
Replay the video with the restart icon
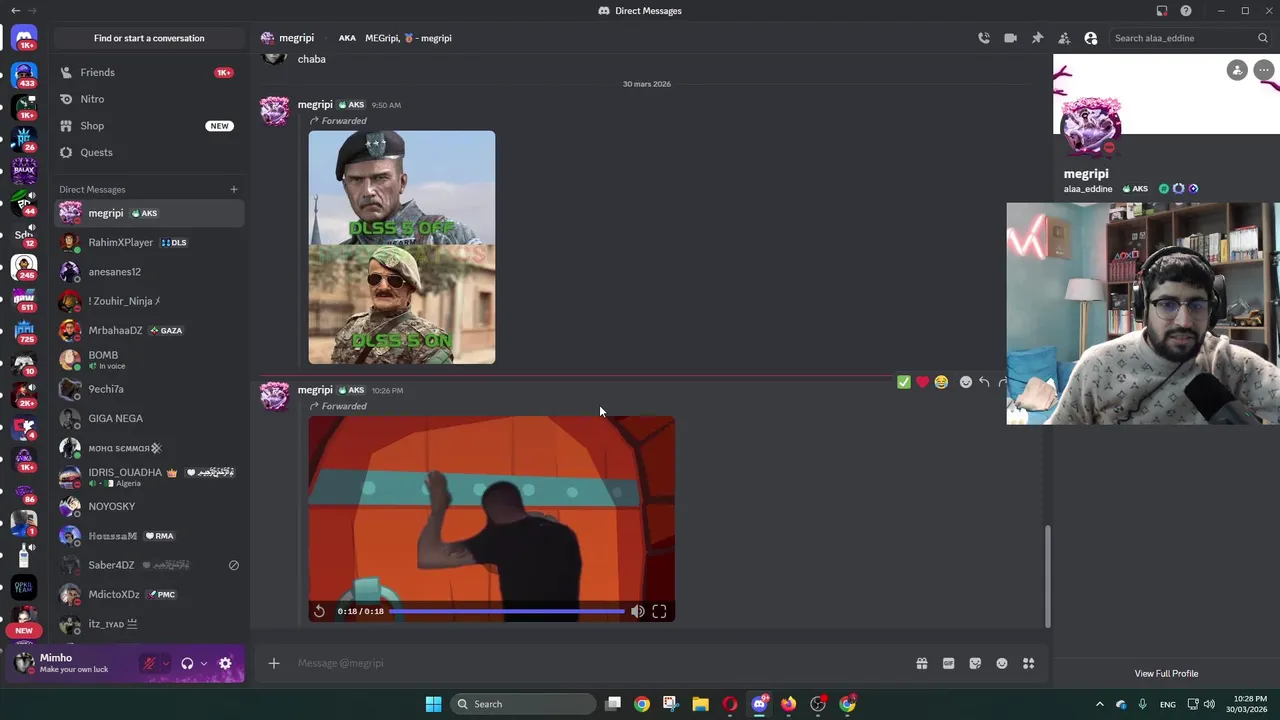pos(319,611)
